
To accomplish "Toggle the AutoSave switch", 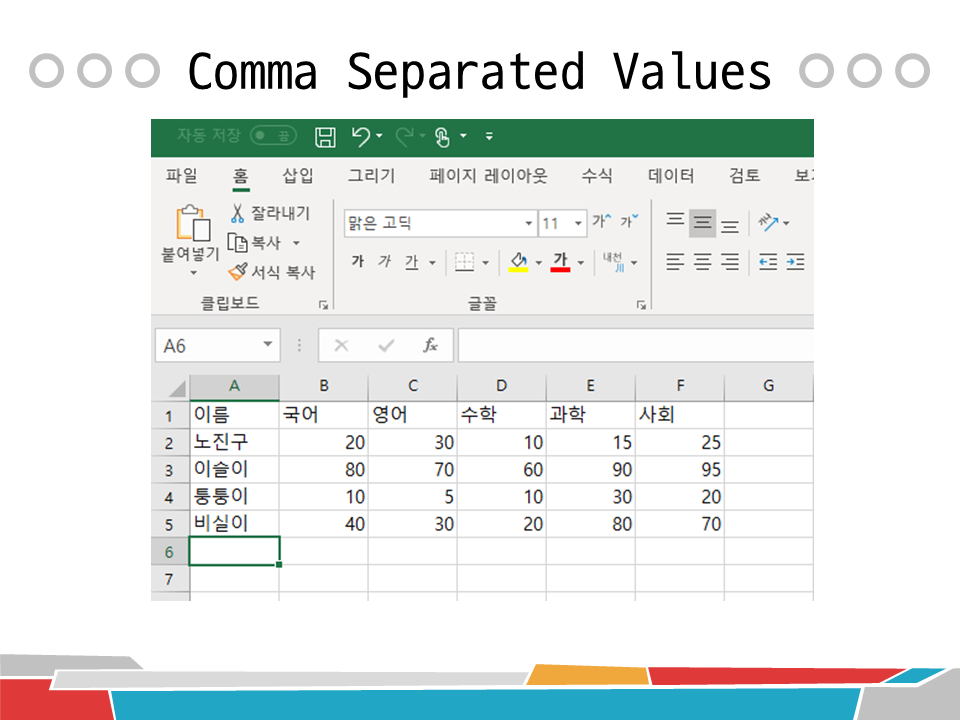I will point(273,135).
